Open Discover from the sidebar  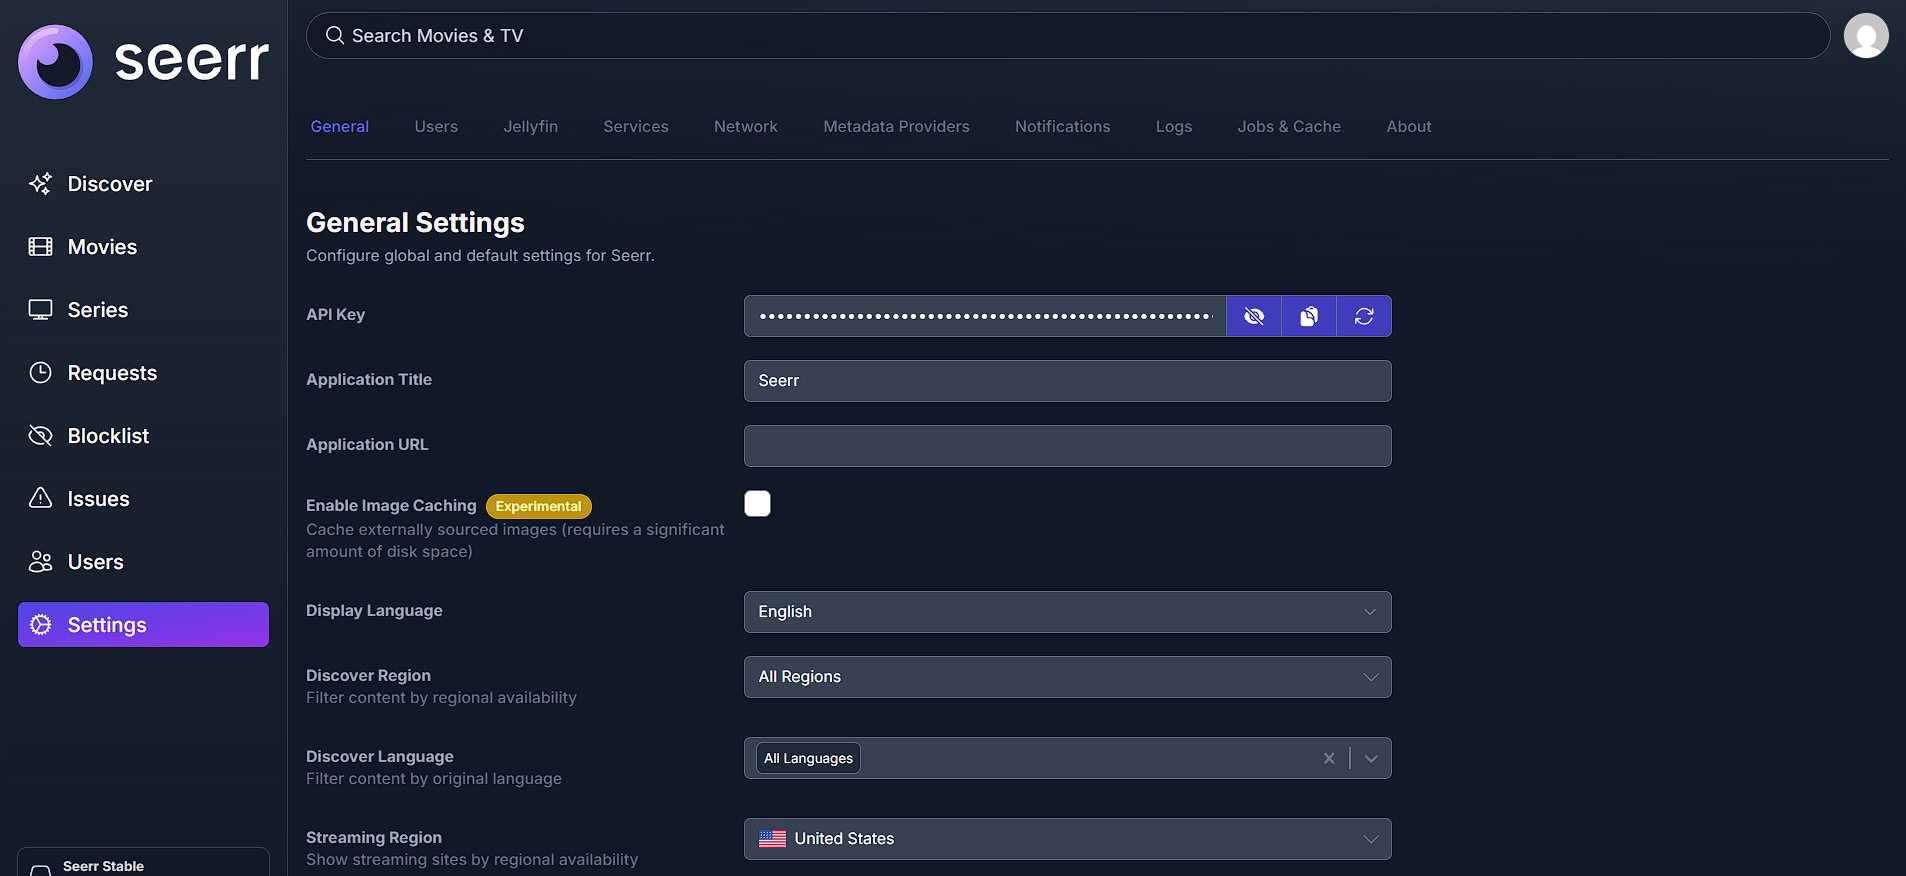(109, 184)
